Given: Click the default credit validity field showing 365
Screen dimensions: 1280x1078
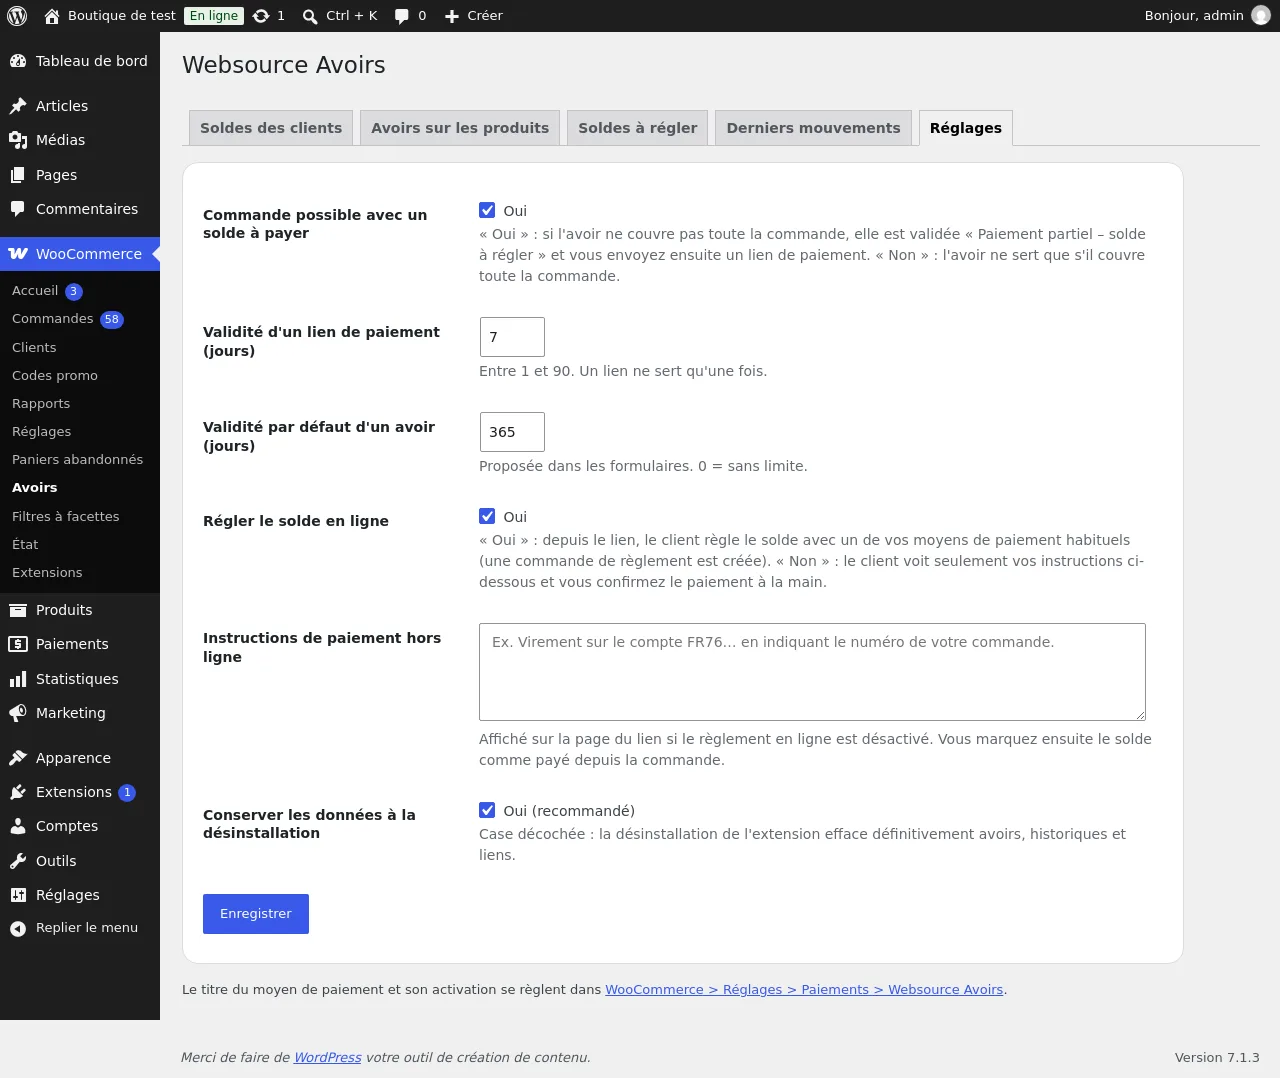Looking at the screenshot, I should point(512,432).
